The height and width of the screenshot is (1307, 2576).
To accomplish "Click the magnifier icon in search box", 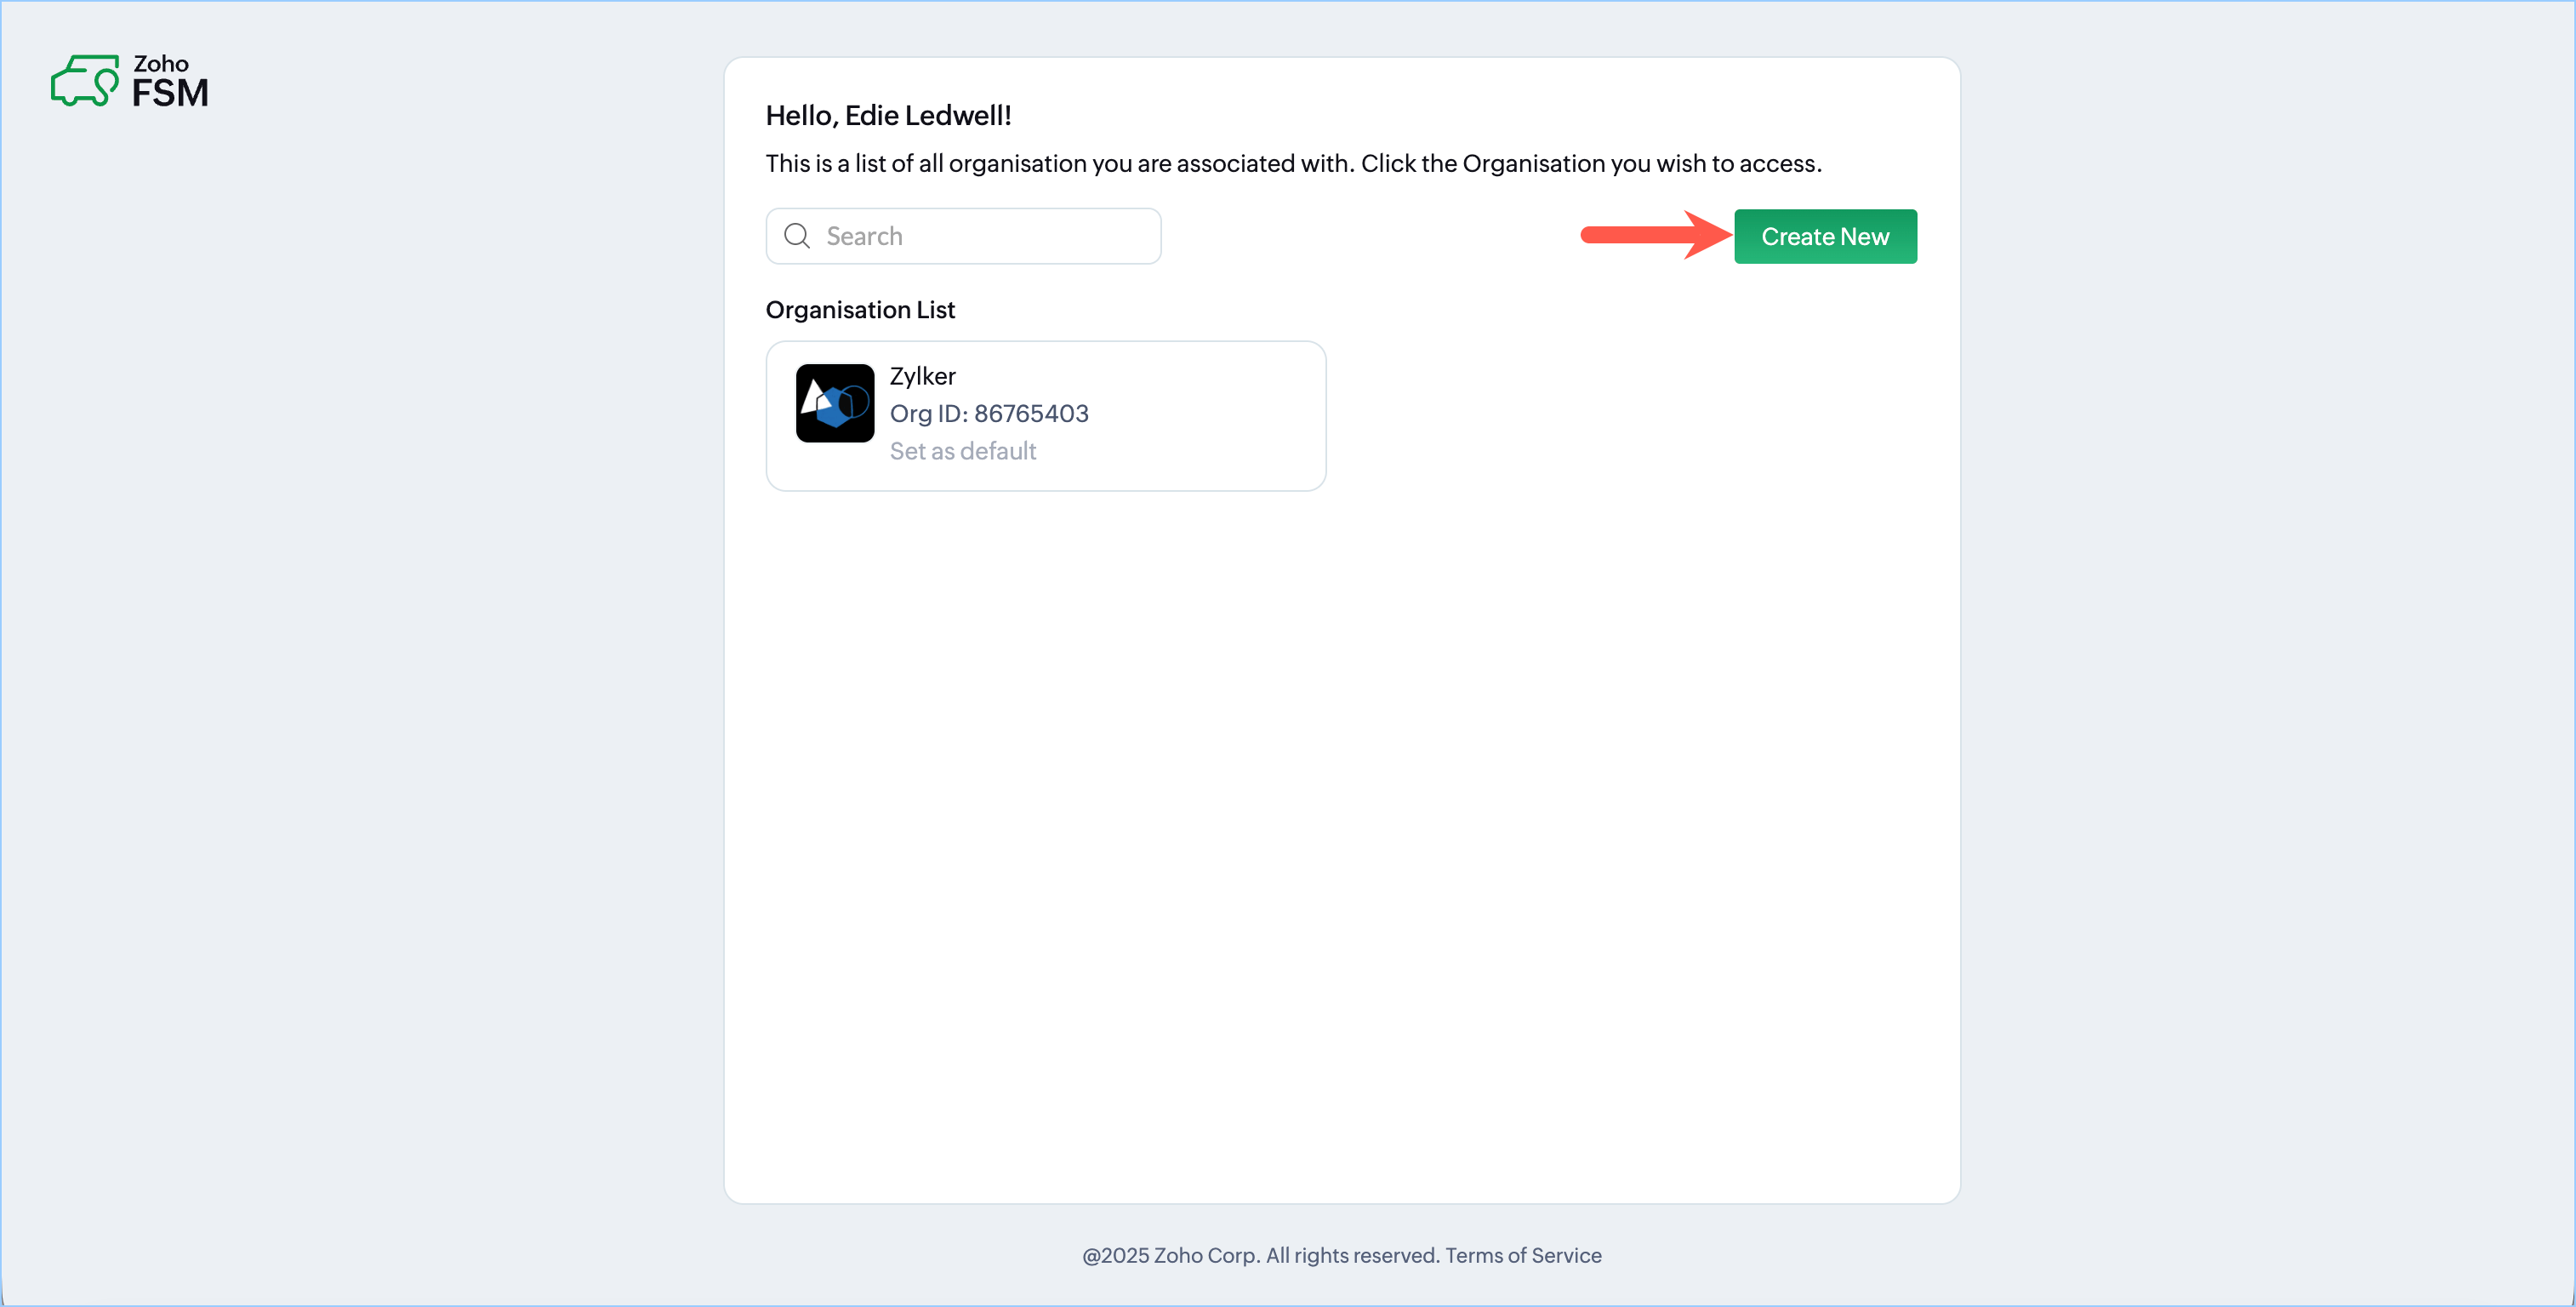I will [x=796, y=236].
